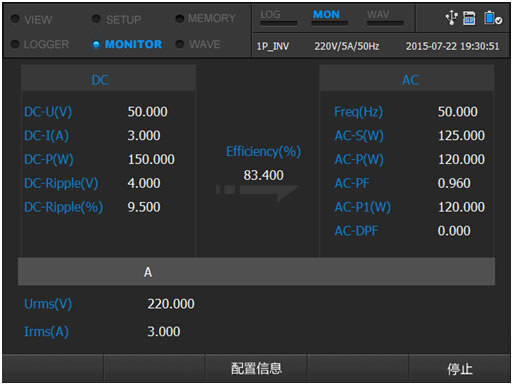Image resolution: width=513 pixels, height=385 pixels.
Task: Select the VIEW mode indicator
Action: click(32, 19)
